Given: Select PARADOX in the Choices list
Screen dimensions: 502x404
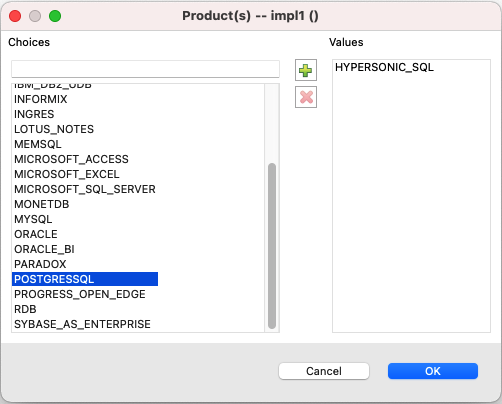Looking at the screenshot, I should pos(40,264).
